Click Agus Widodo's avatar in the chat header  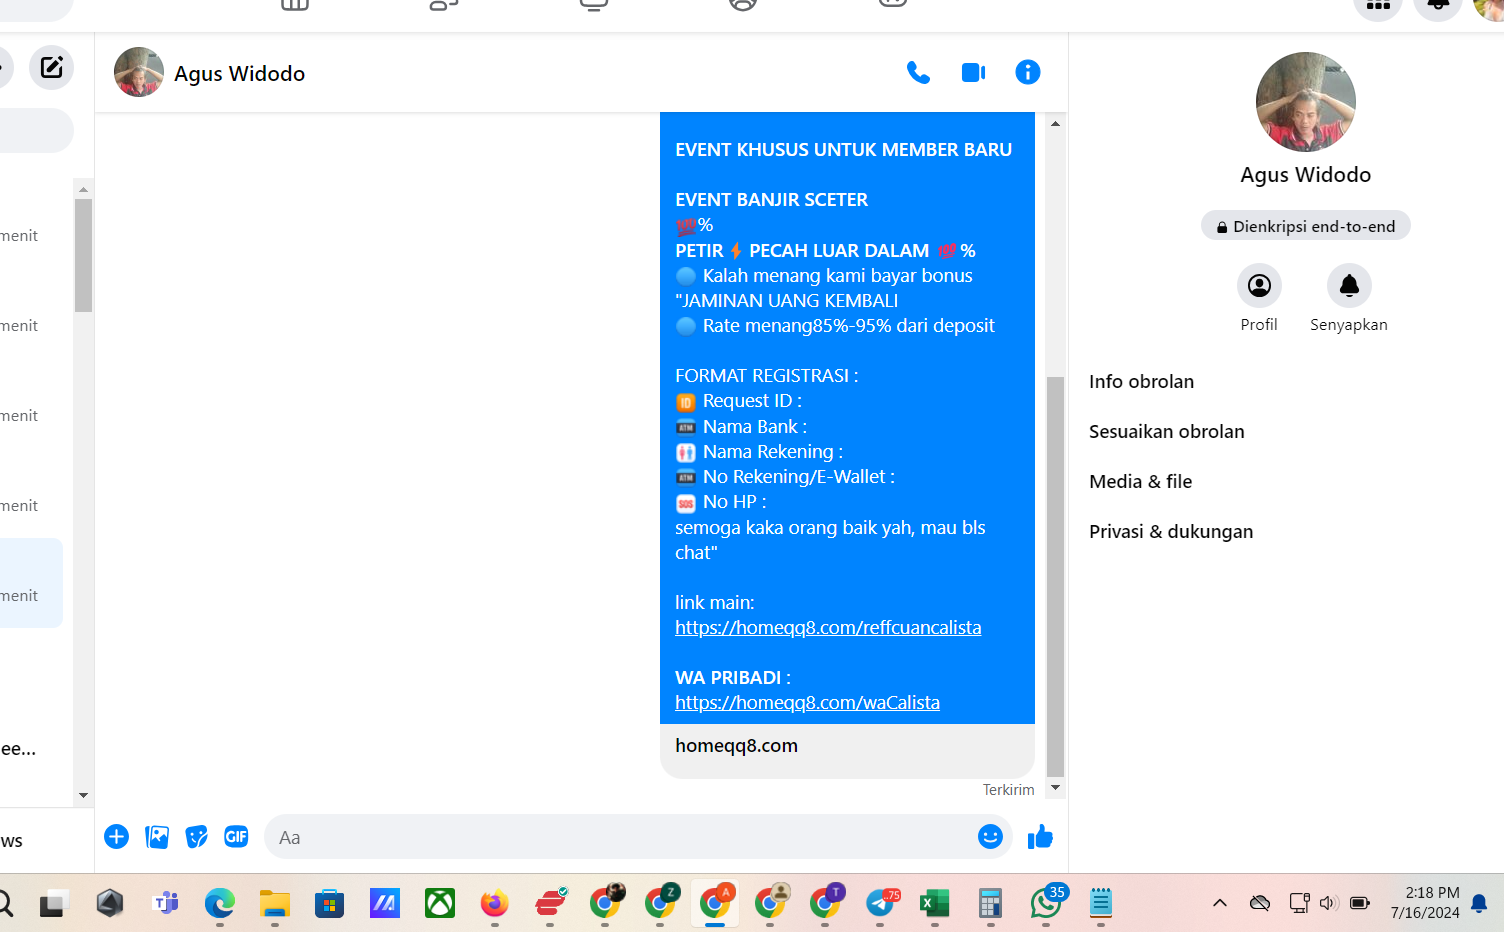tap(139, 72)
